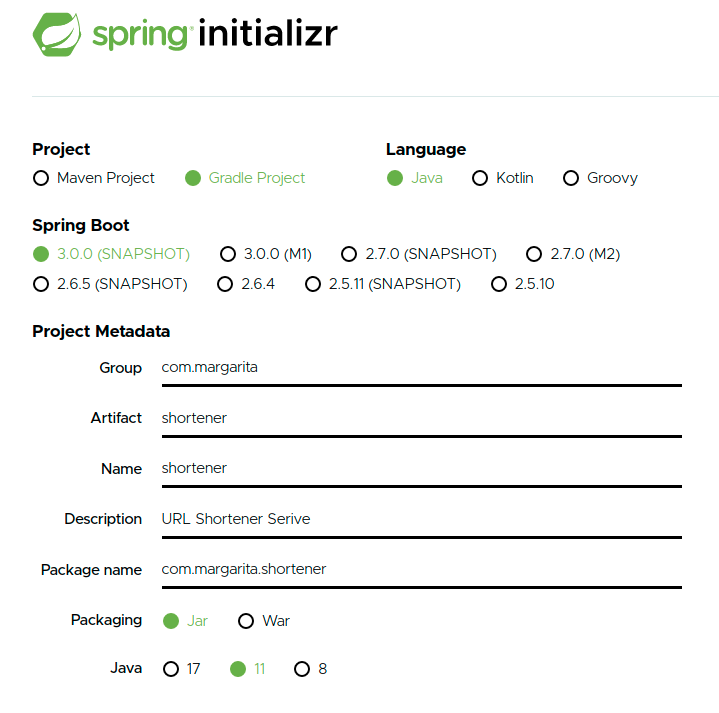Image resolution: width=719 pixels, height=713 pixels.
Task: Switch packaging to War
Action: [246, 622]
